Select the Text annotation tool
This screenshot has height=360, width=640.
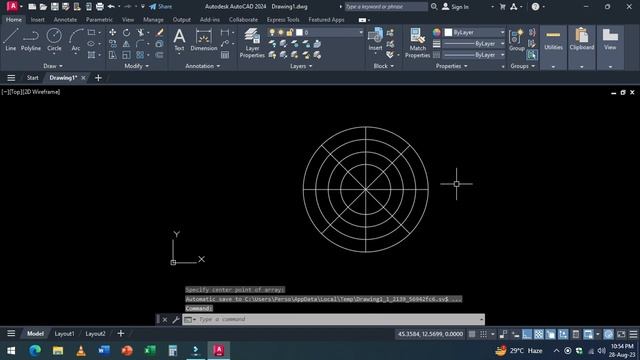tap(179, 40)
